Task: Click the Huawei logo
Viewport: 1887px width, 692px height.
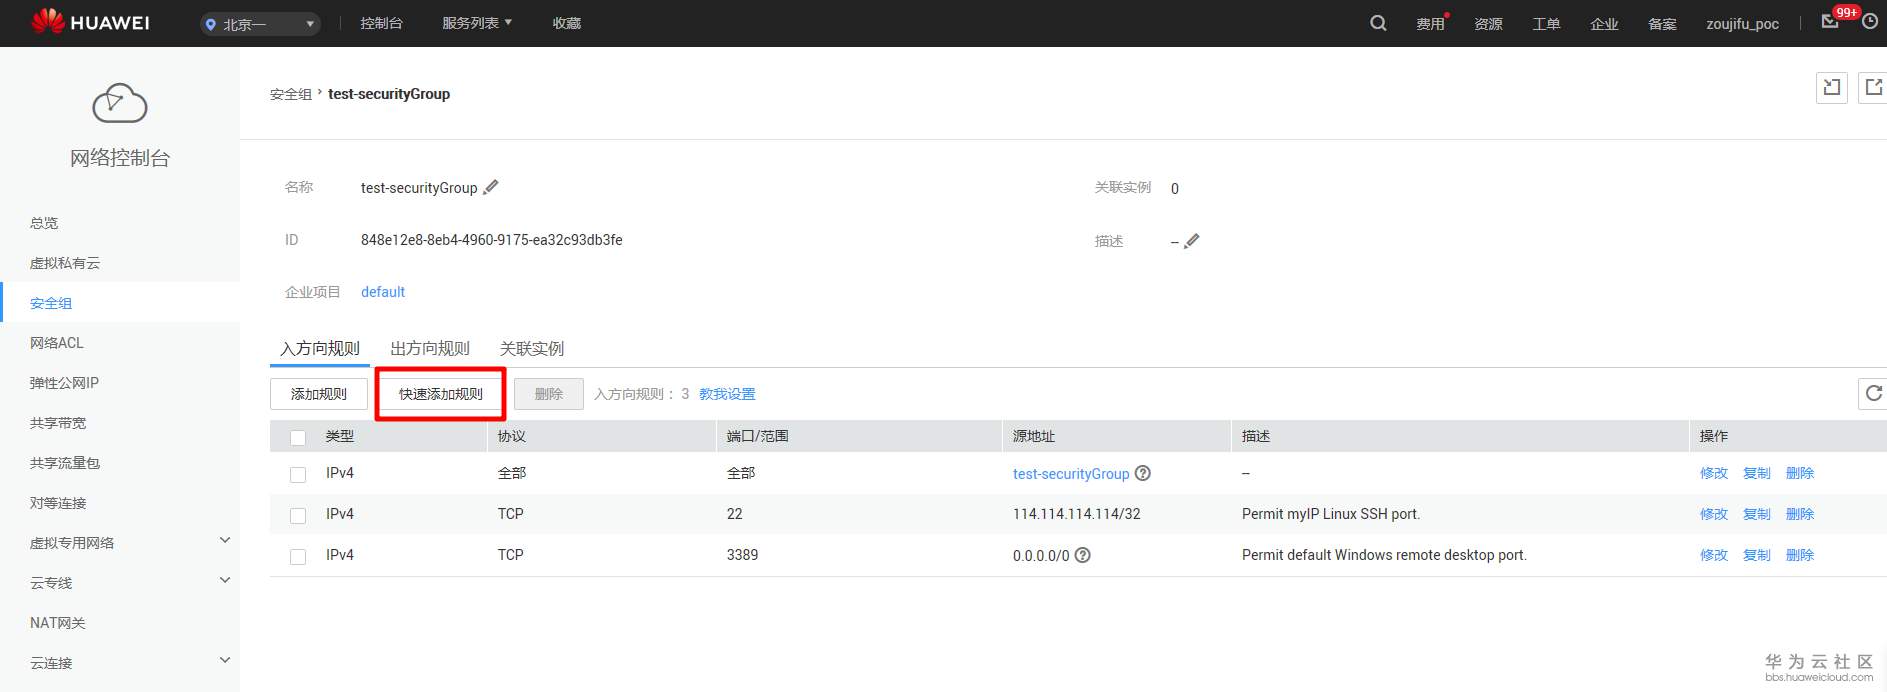Action: point(90,22)
